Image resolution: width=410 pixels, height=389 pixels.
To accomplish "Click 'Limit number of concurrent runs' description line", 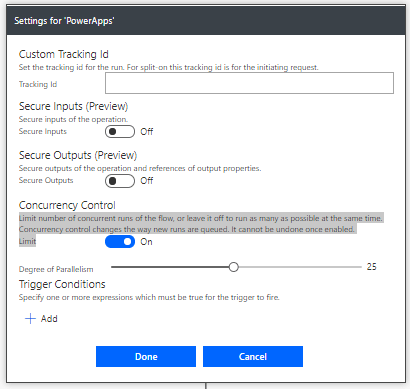I will tap(201, 218).
